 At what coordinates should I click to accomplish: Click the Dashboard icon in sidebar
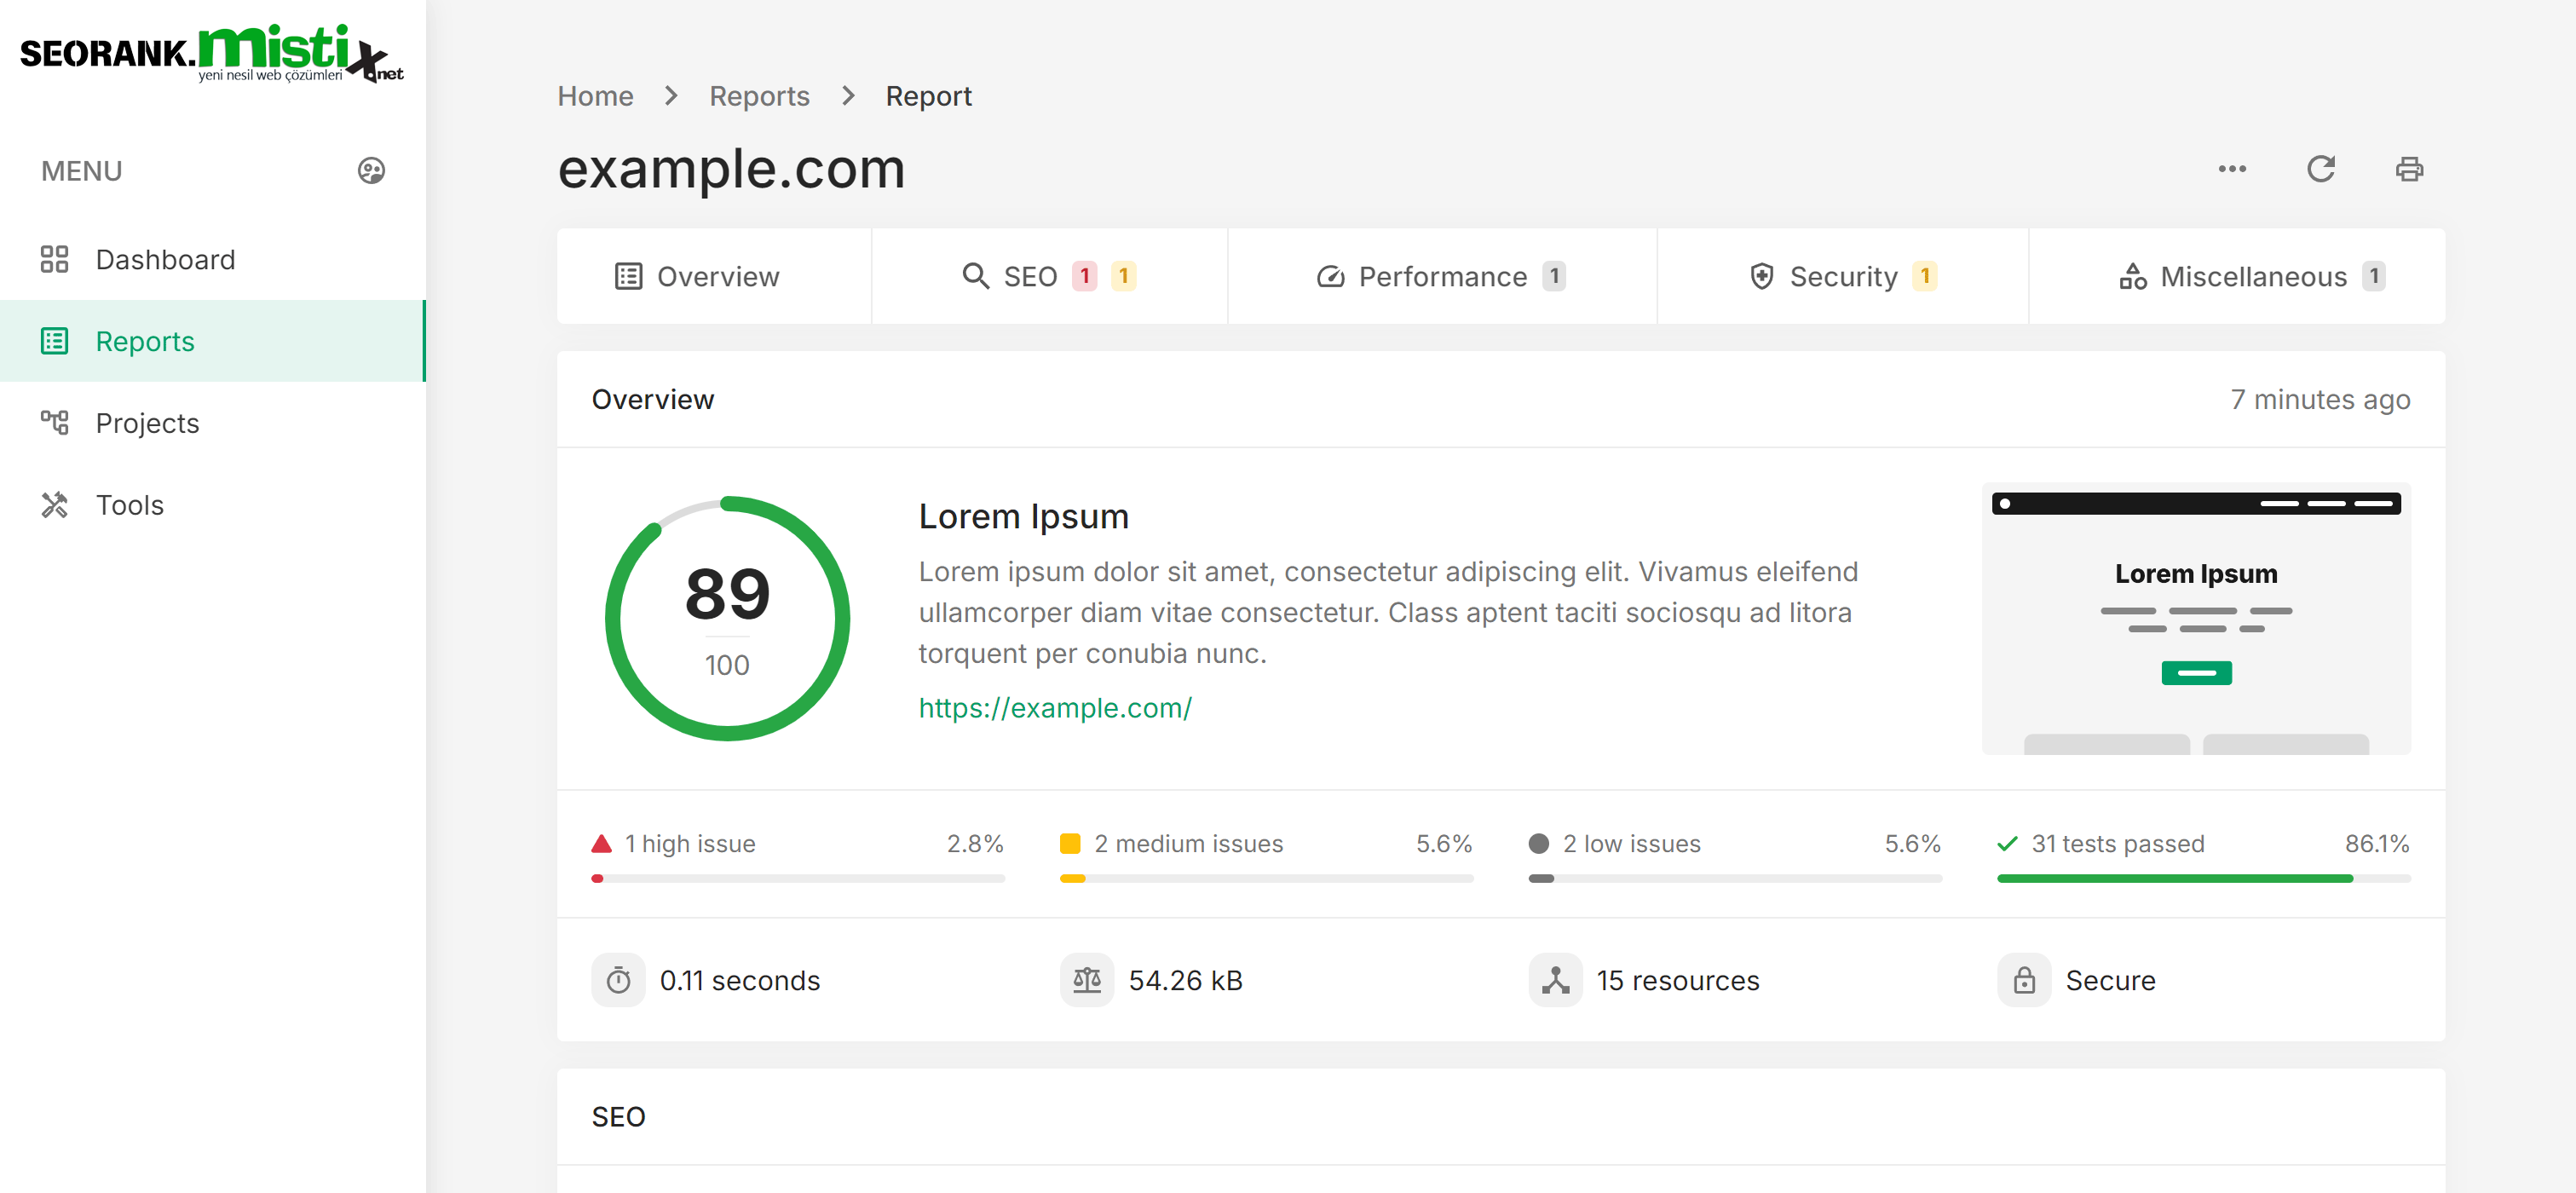click(x=55, y=258)
